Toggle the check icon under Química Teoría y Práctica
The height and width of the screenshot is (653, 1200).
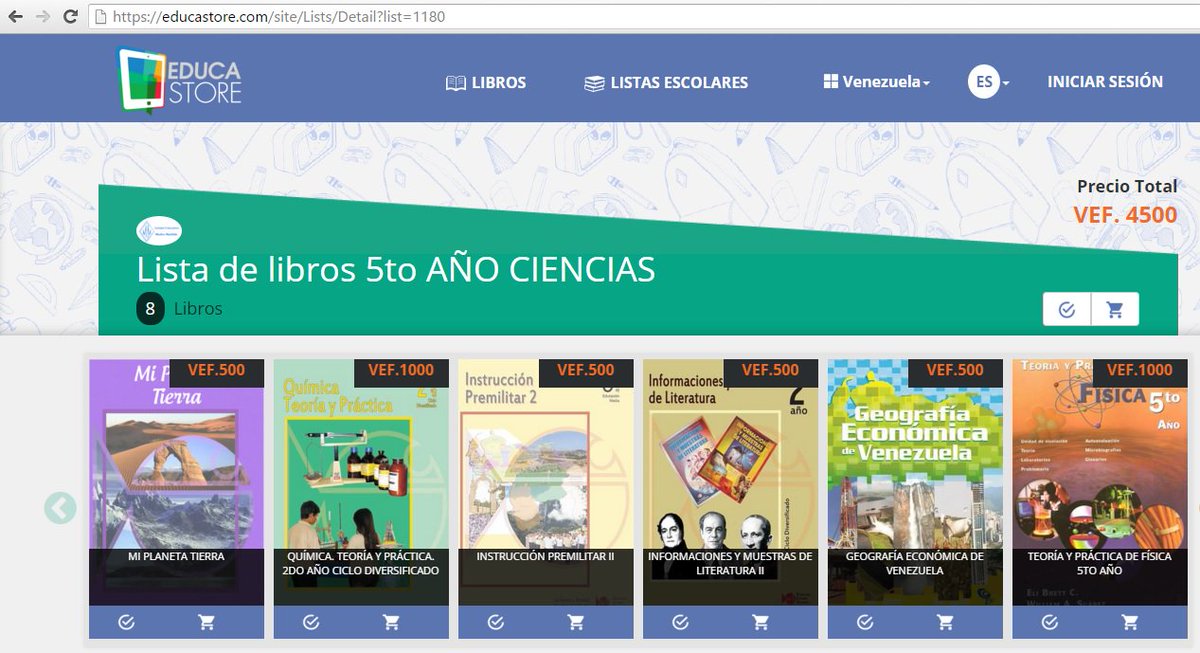(x=311, y=622)
